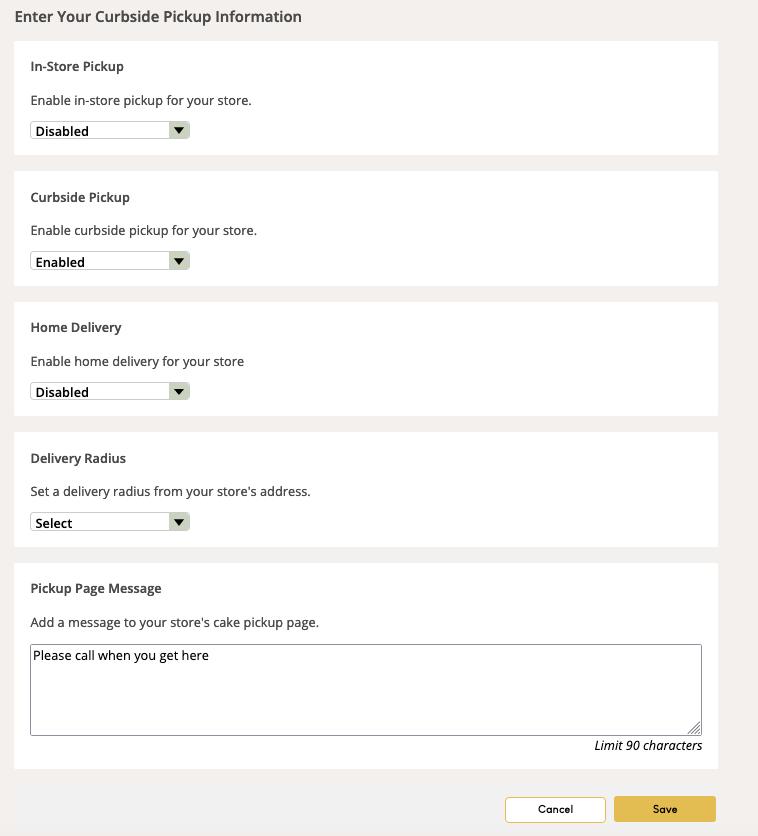Click the arrow icon on In-Store Pickup select
This screenshot has height=836, width=758.
[179, 131]
